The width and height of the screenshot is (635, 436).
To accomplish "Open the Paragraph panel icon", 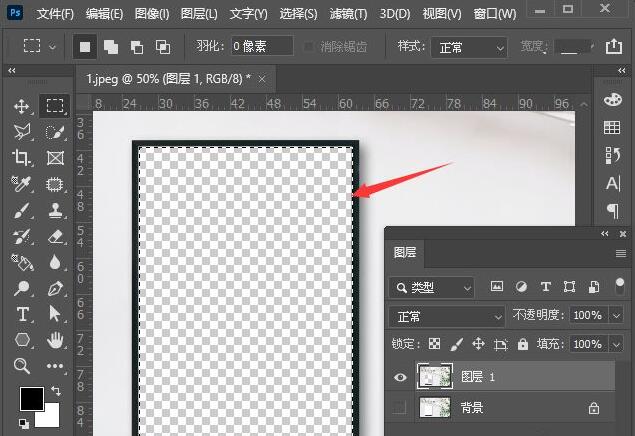I will click(x=613, y=211).
